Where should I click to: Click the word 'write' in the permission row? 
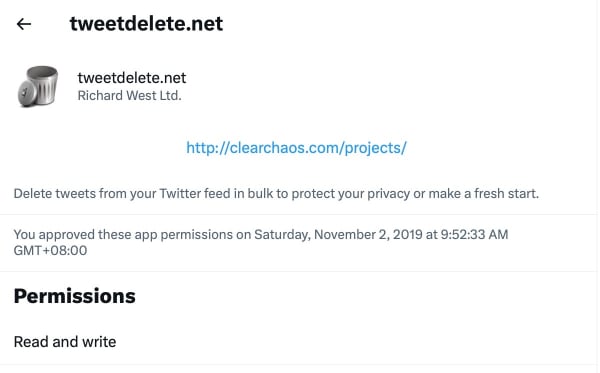(99, 342)
